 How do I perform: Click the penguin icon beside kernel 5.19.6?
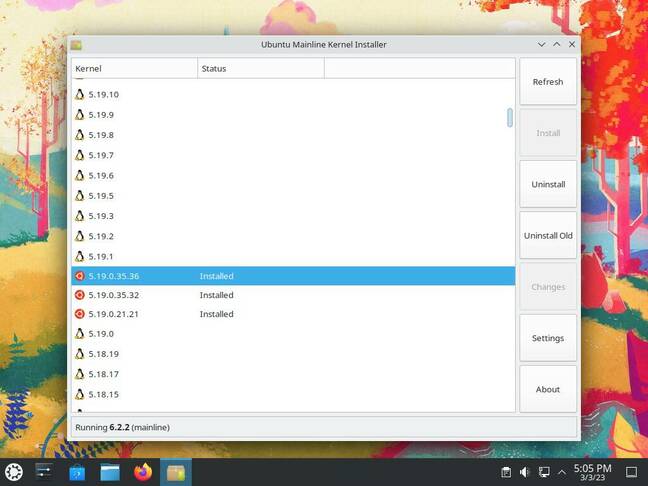point(80,176)
